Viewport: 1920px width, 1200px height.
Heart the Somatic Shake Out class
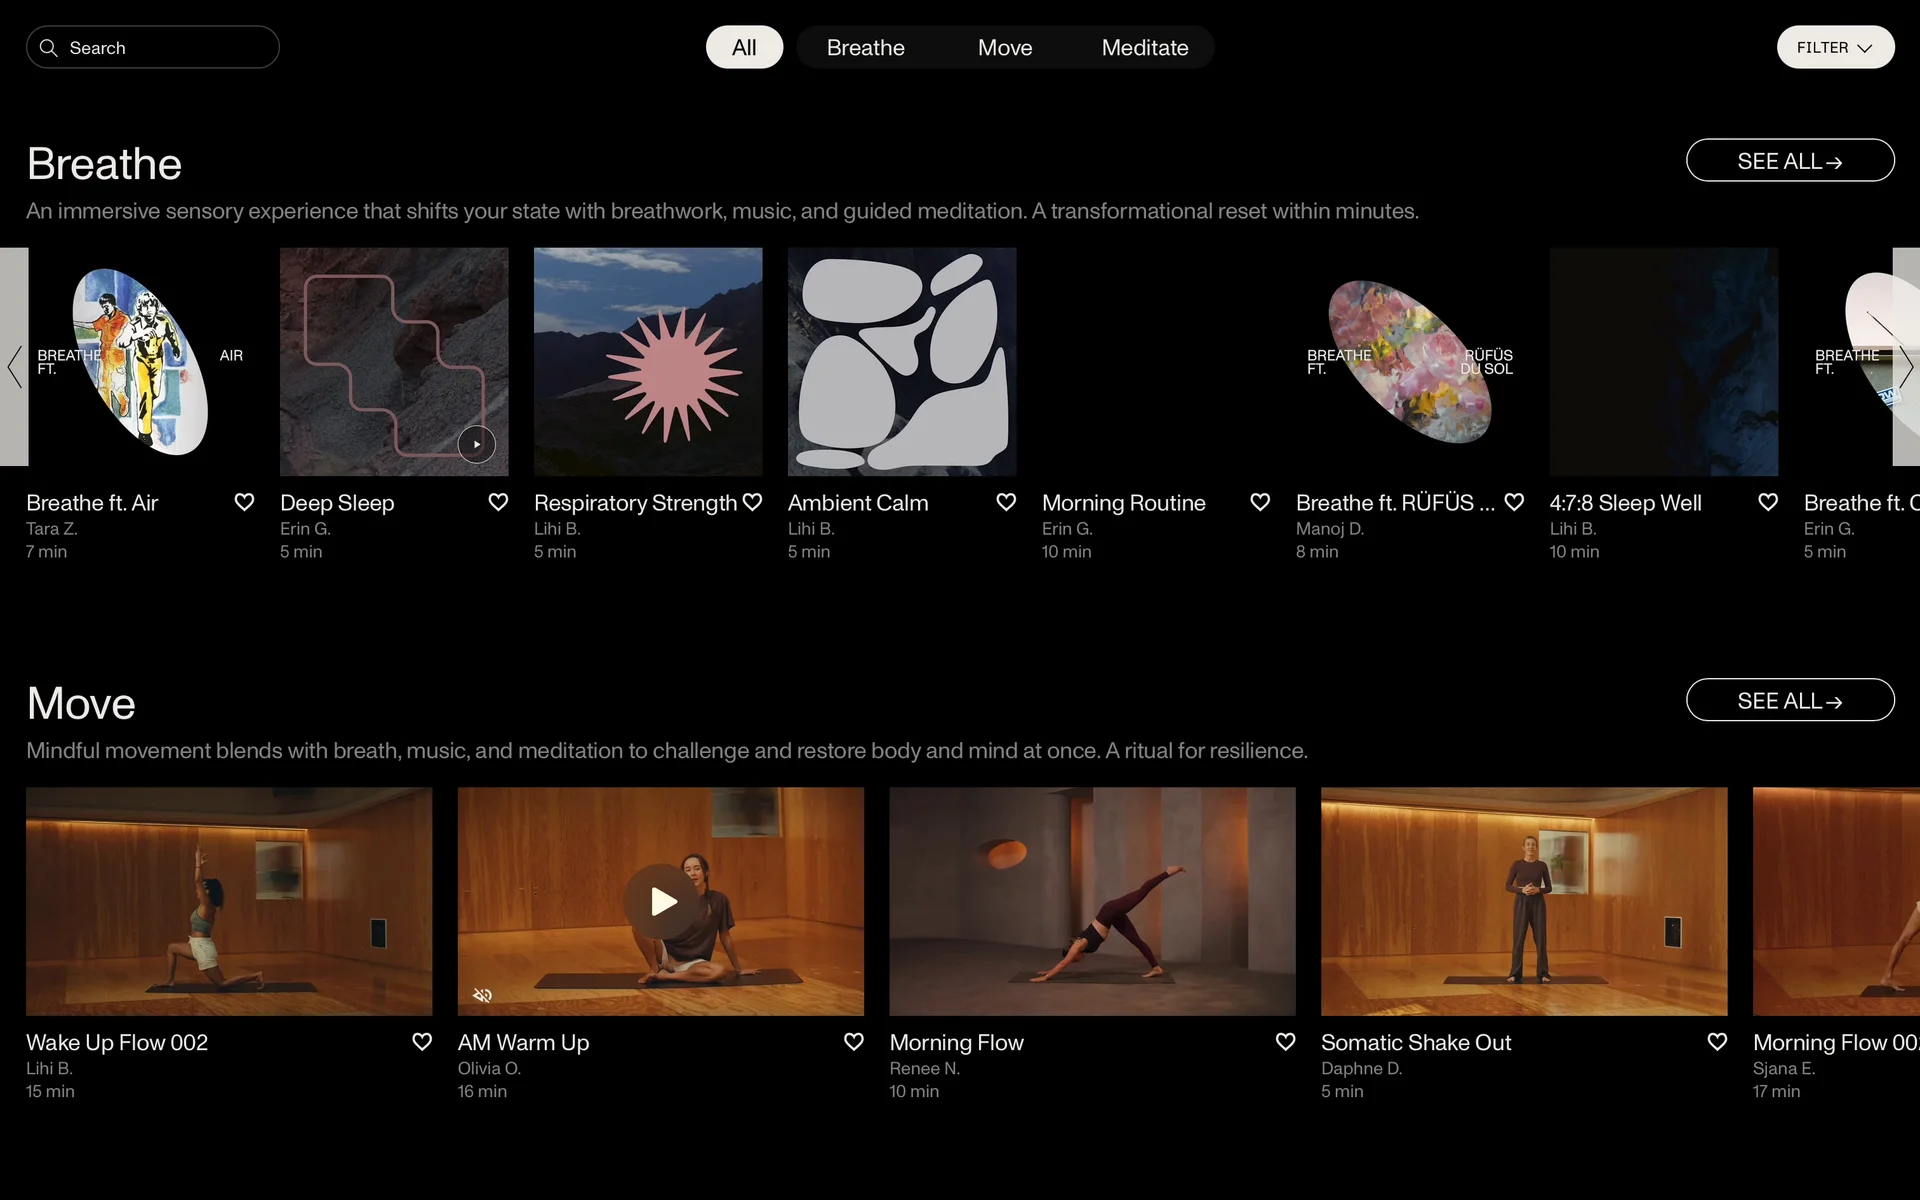tap(1717, 1042)
